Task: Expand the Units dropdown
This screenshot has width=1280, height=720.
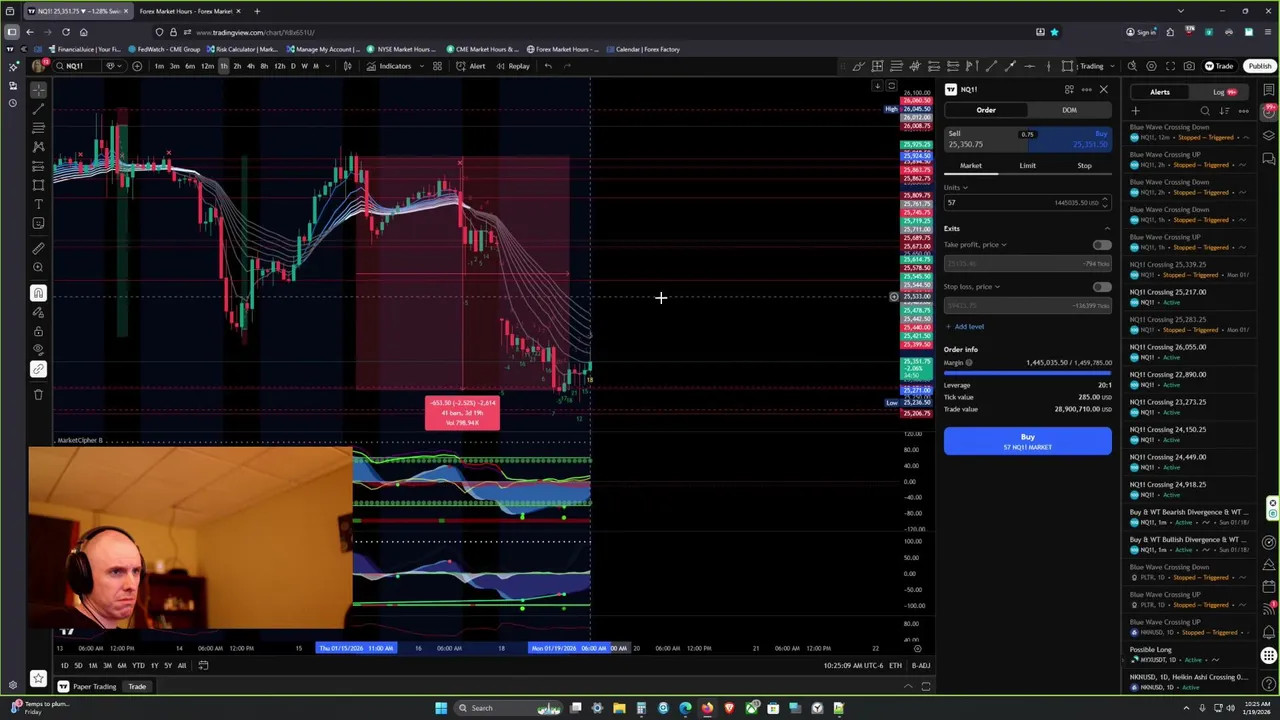Action: 956,187
